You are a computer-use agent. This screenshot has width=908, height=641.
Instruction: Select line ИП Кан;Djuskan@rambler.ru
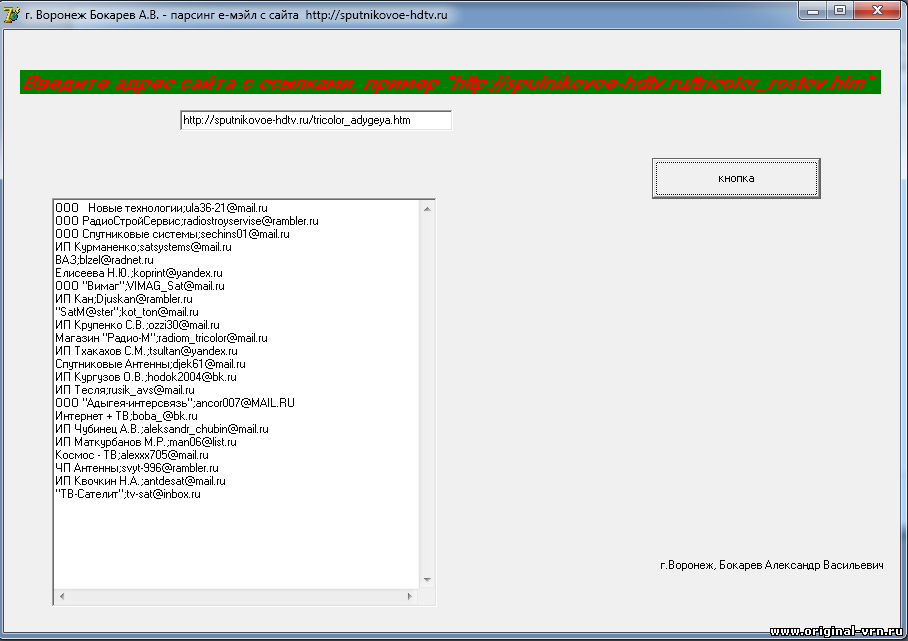(x=123, y=299)
